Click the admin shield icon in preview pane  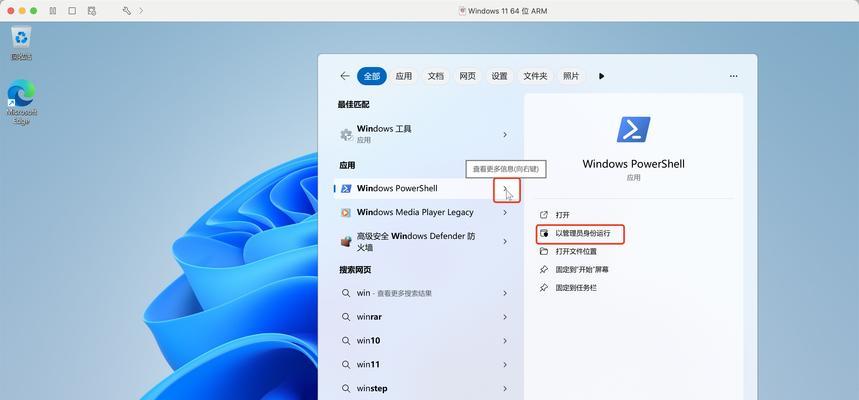pyautogui.click(x=543, y=233)
